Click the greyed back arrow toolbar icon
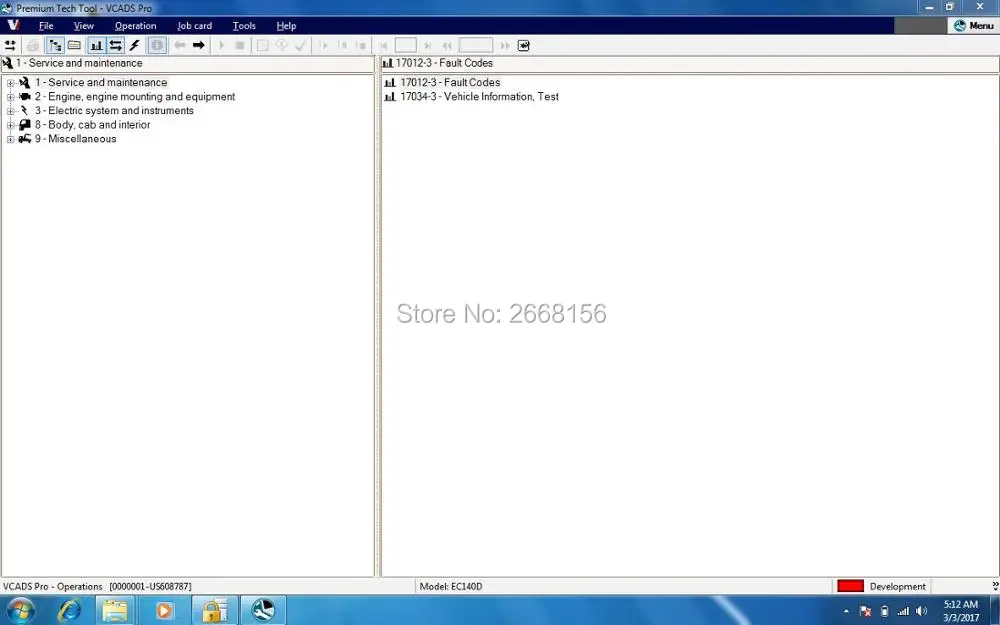 coord(180,45)
